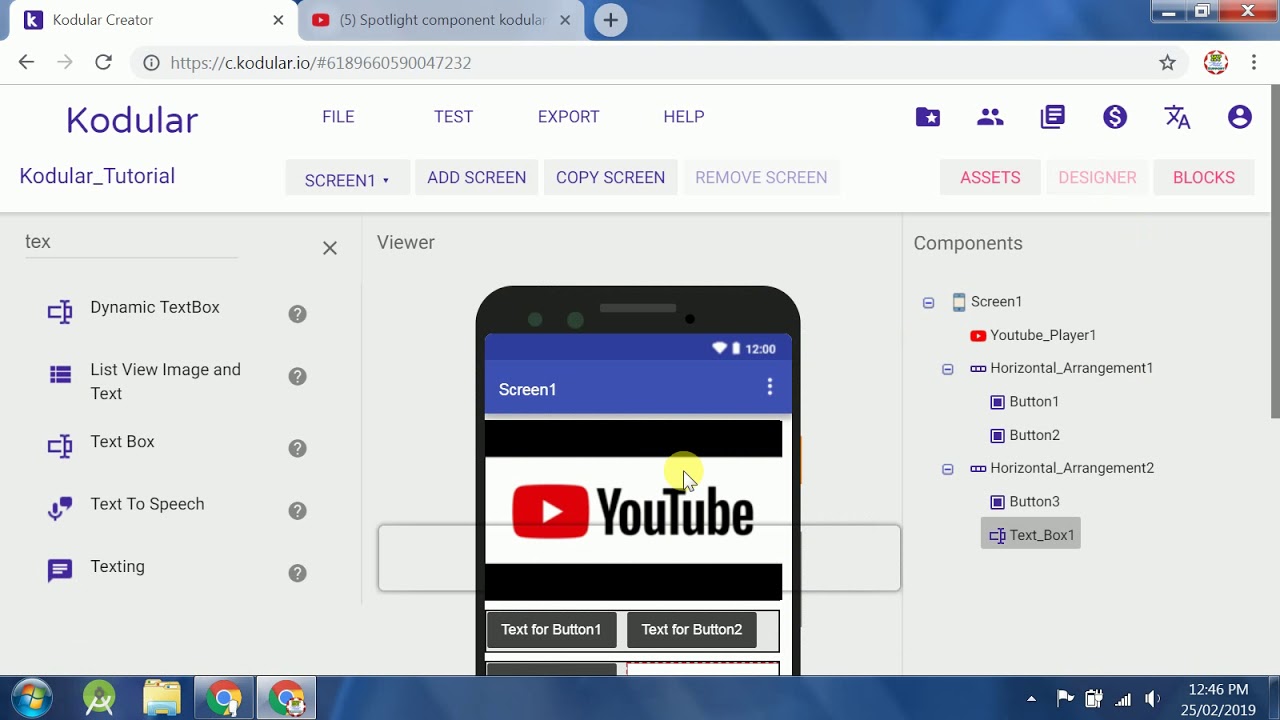Select the List View Image and Text icon
Viewport: 1280px width, 720px height.
(x=60, y=375)
